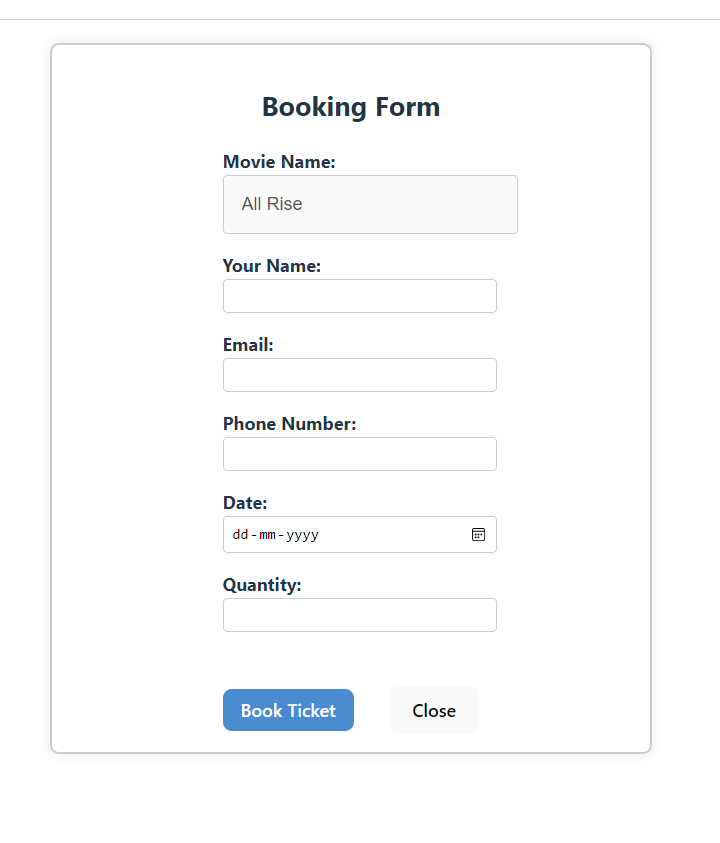Click the Book Ticket button
Image resolution: width=720 pixels, height=843 pixels.
pyautogui.click(x=288, y=710)
